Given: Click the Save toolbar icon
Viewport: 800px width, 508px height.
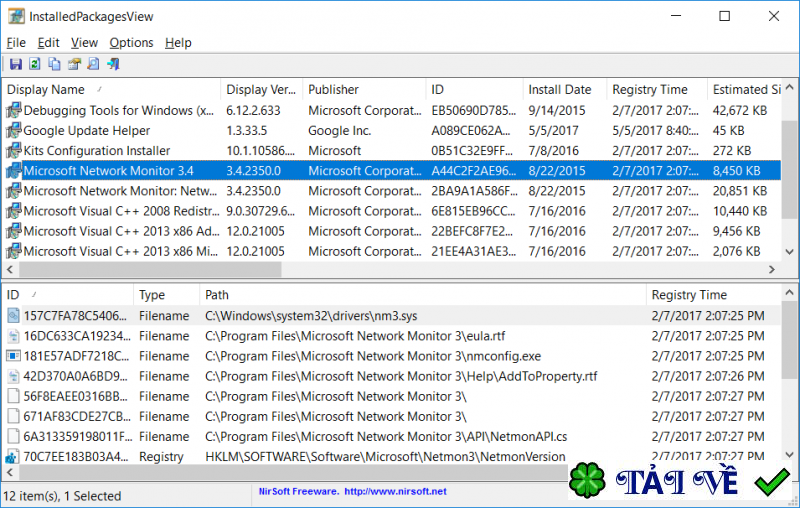Looking at the screenshot, I should [x=15, y=65].
